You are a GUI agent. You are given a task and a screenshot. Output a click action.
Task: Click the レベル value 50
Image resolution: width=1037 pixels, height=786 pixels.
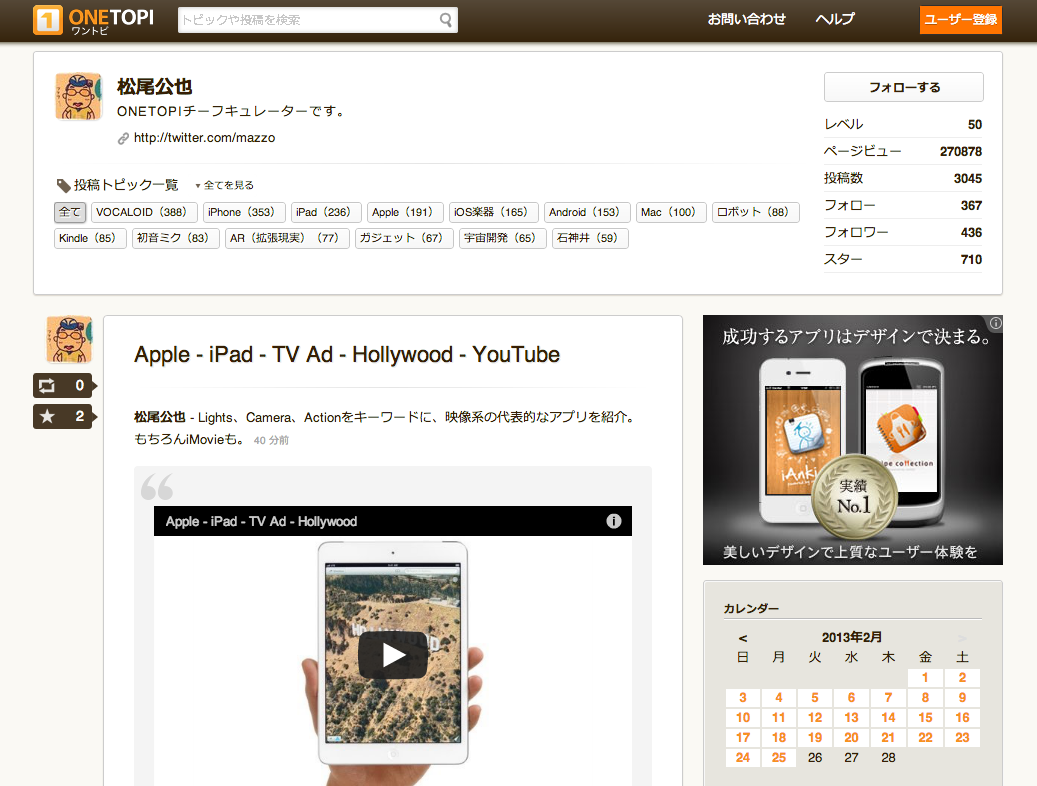point(975,124)
